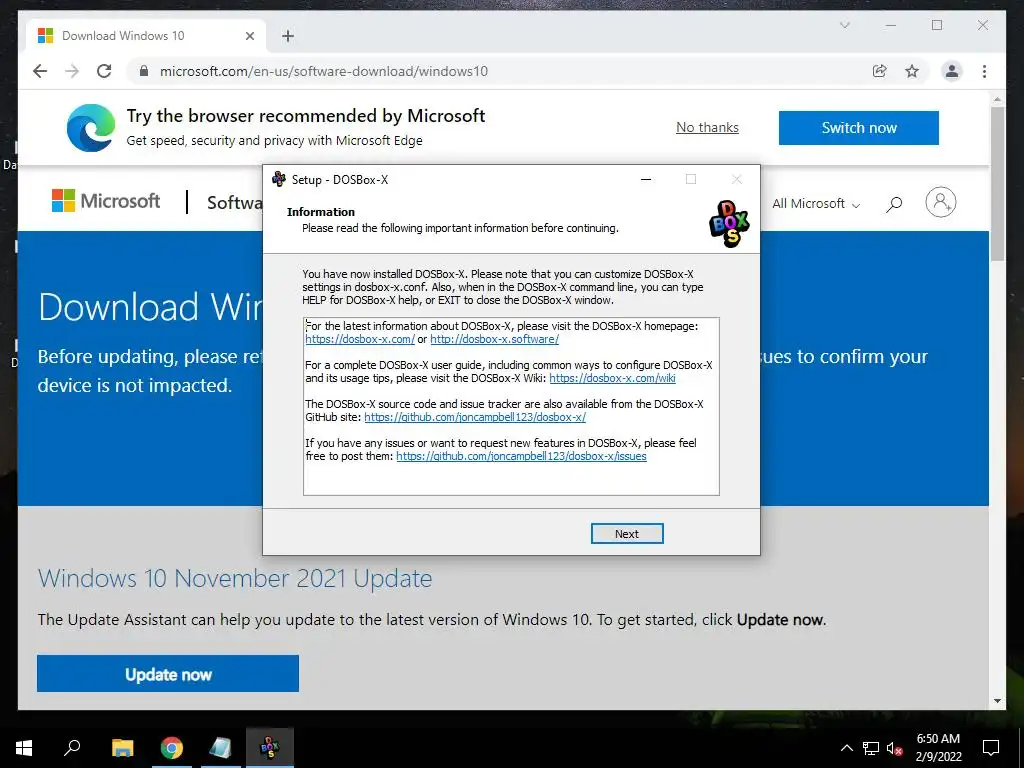Viewport: 1024px width, 768px height.
Task: Show hidden system tray icons
Action: point(846,748)
